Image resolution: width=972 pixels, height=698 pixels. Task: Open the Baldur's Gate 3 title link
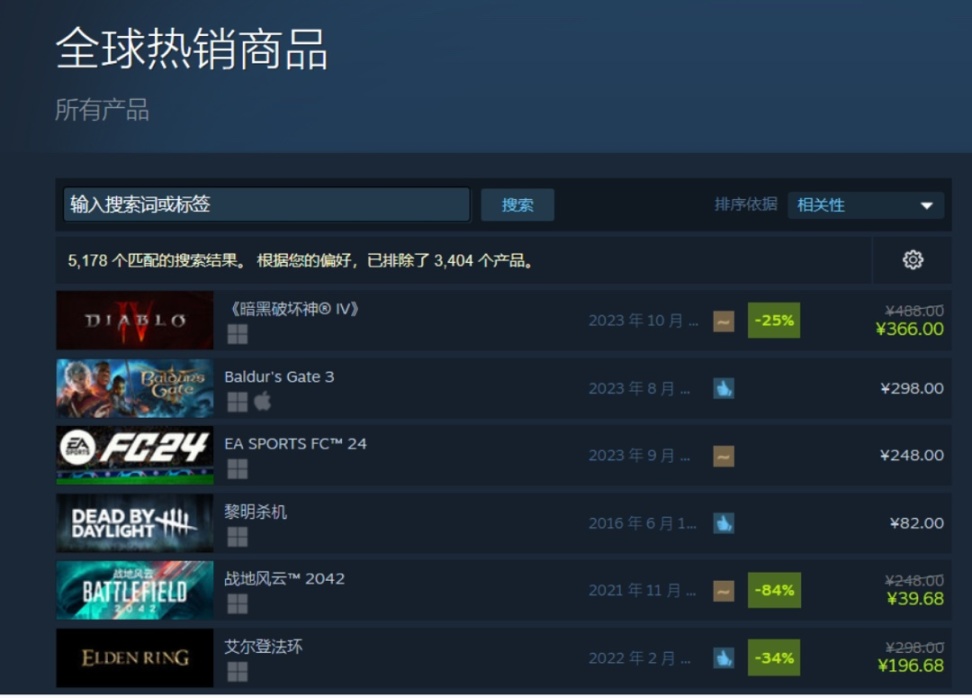[x=279, y=377]
